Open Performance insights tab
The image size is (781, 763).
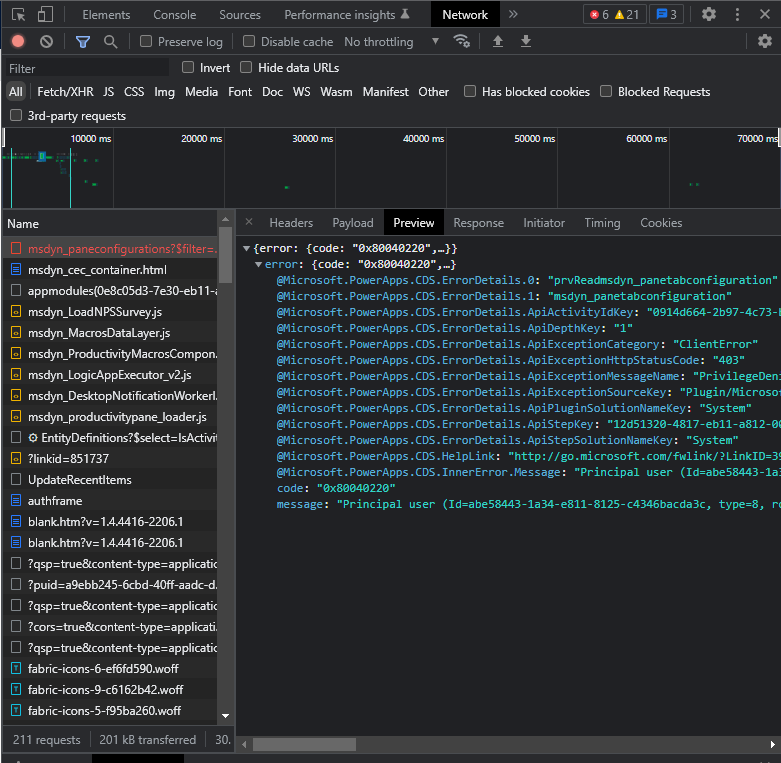point(347,15)
